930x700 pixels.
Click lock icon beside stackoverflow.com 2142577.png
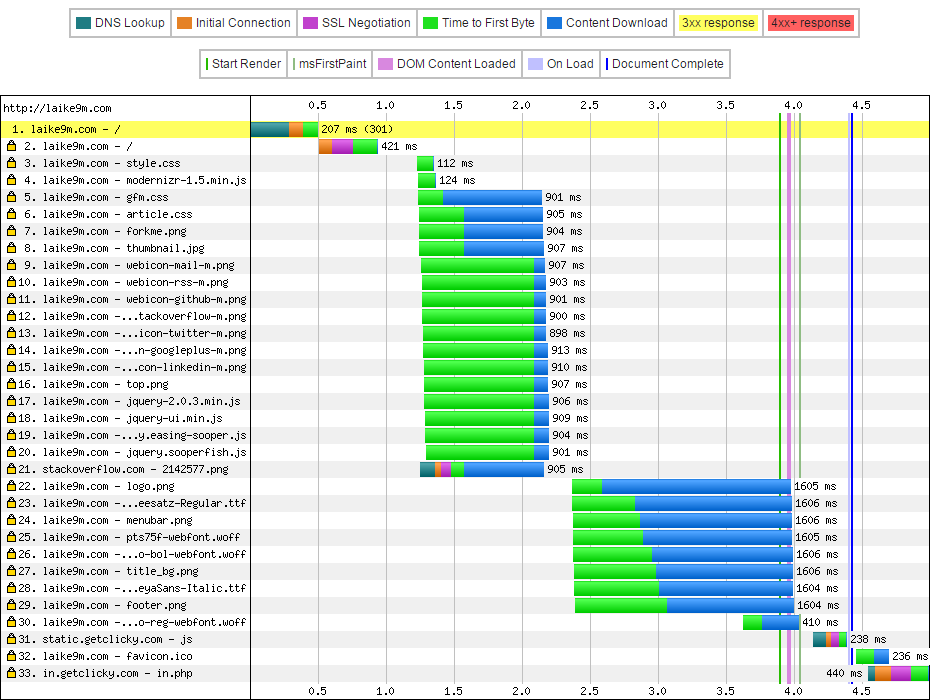pyautogui.click(x=11, y=469)
